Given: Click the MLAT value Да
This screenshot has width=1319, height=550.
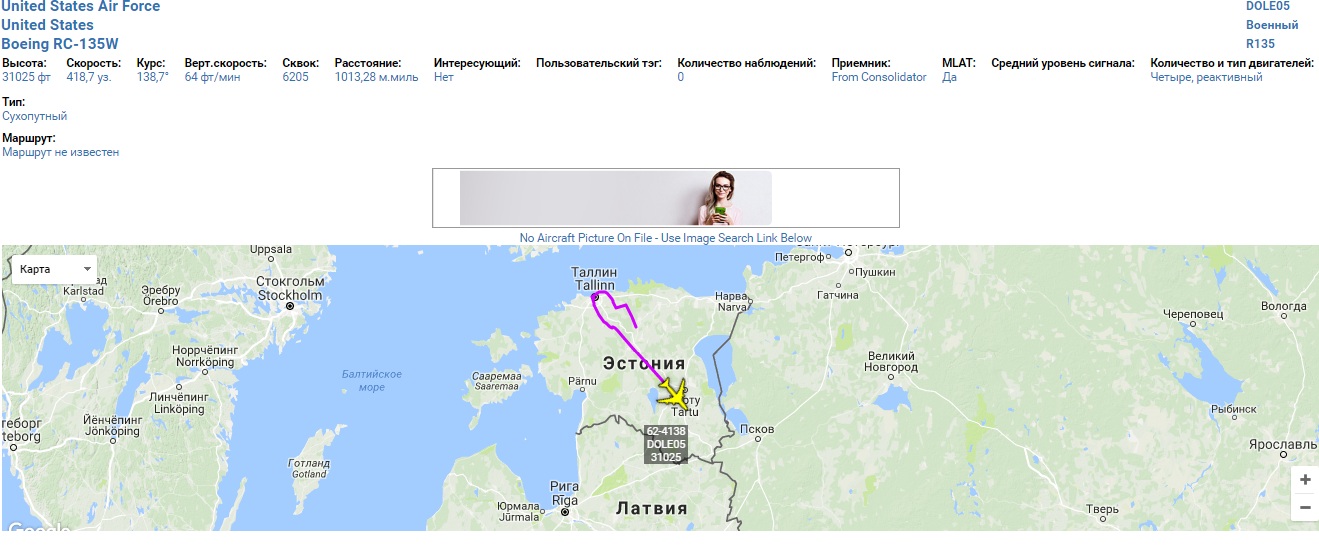Looking at the screenshot, I should pyautogui.click(x=949, y=77).
